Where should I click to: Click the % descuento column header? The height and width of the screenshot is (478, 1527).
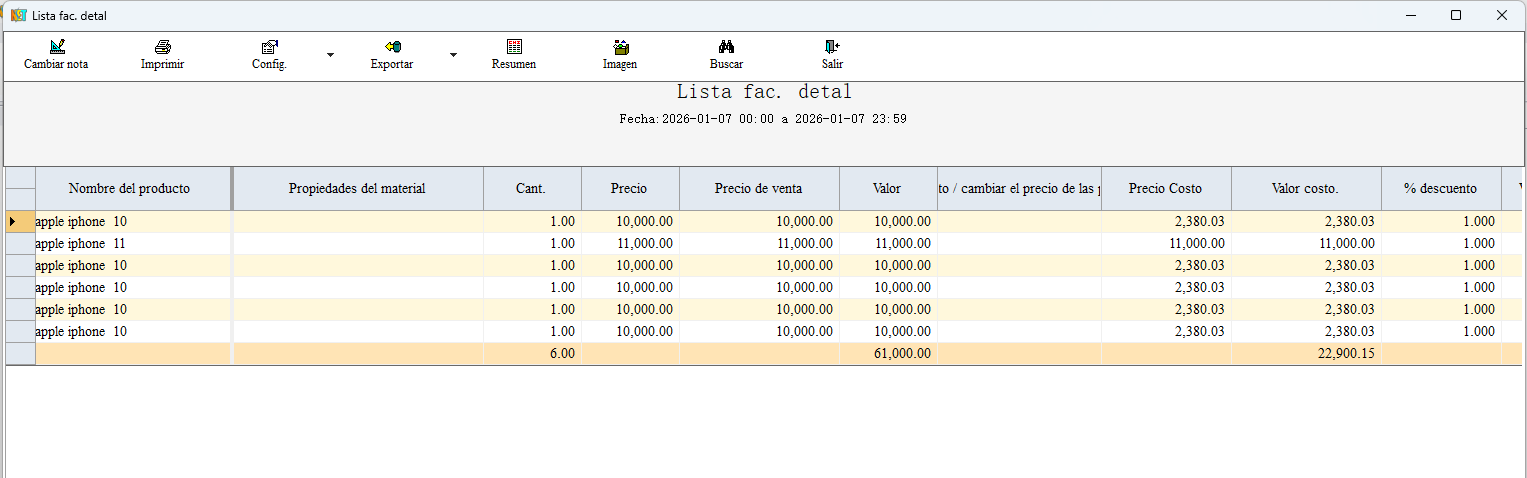[x=1440, y=189]
